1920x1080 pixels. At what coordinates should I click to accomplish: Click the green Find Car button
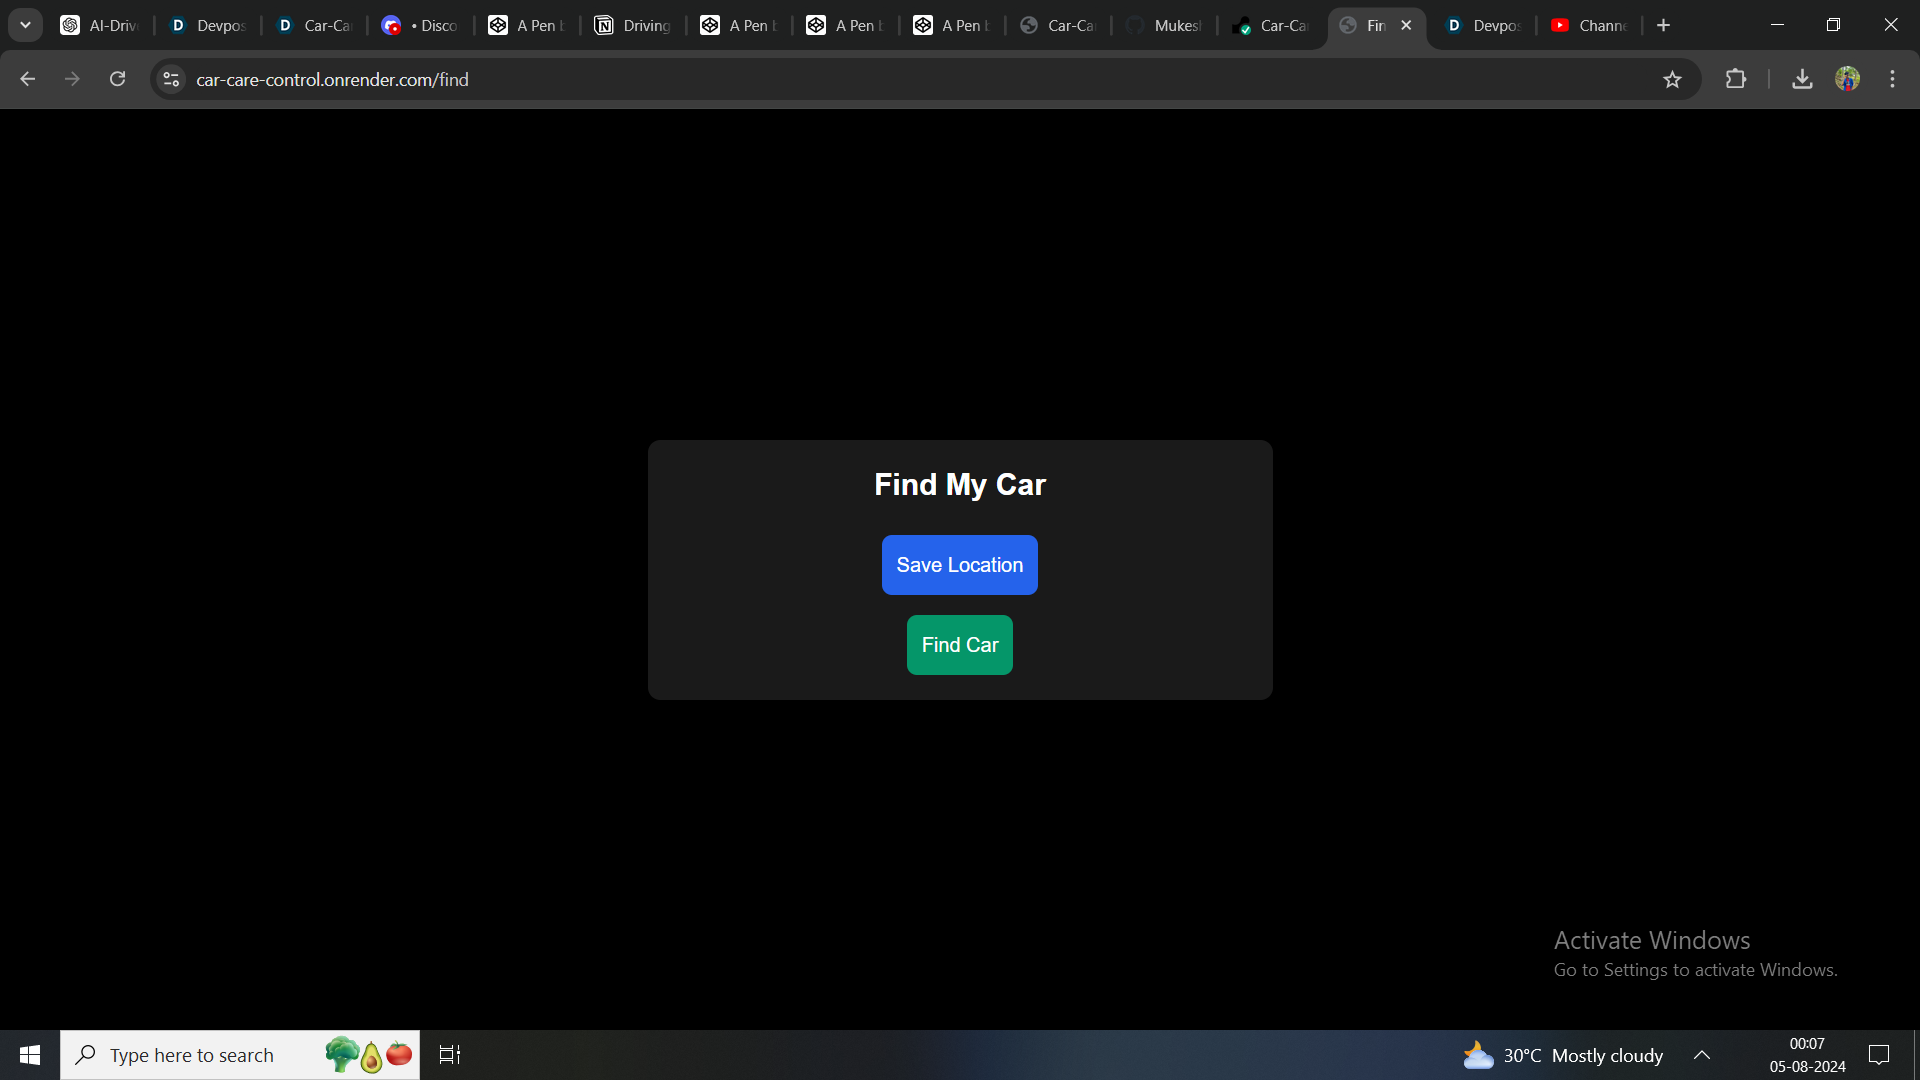(959, 645)
